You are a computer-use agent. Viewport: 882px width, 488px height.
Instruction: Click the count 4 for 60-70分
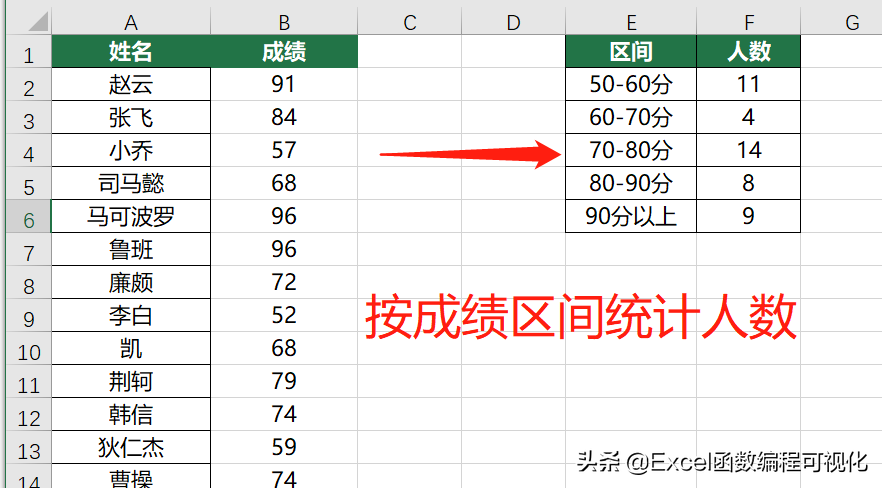coord(749,118)
